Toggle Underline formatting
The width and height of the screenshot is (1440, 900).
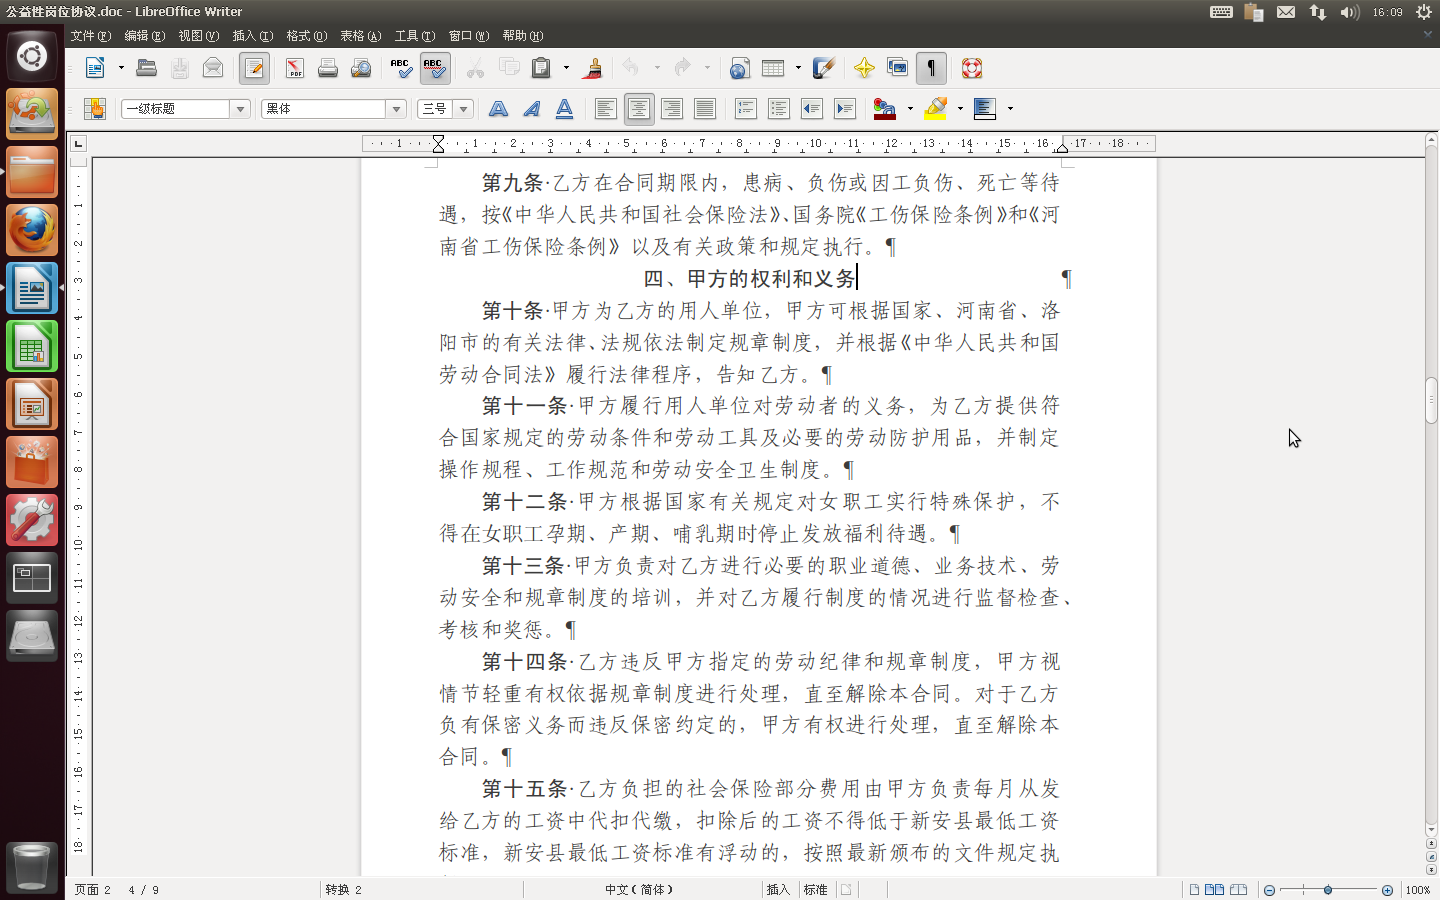click(x=564, y=108)
